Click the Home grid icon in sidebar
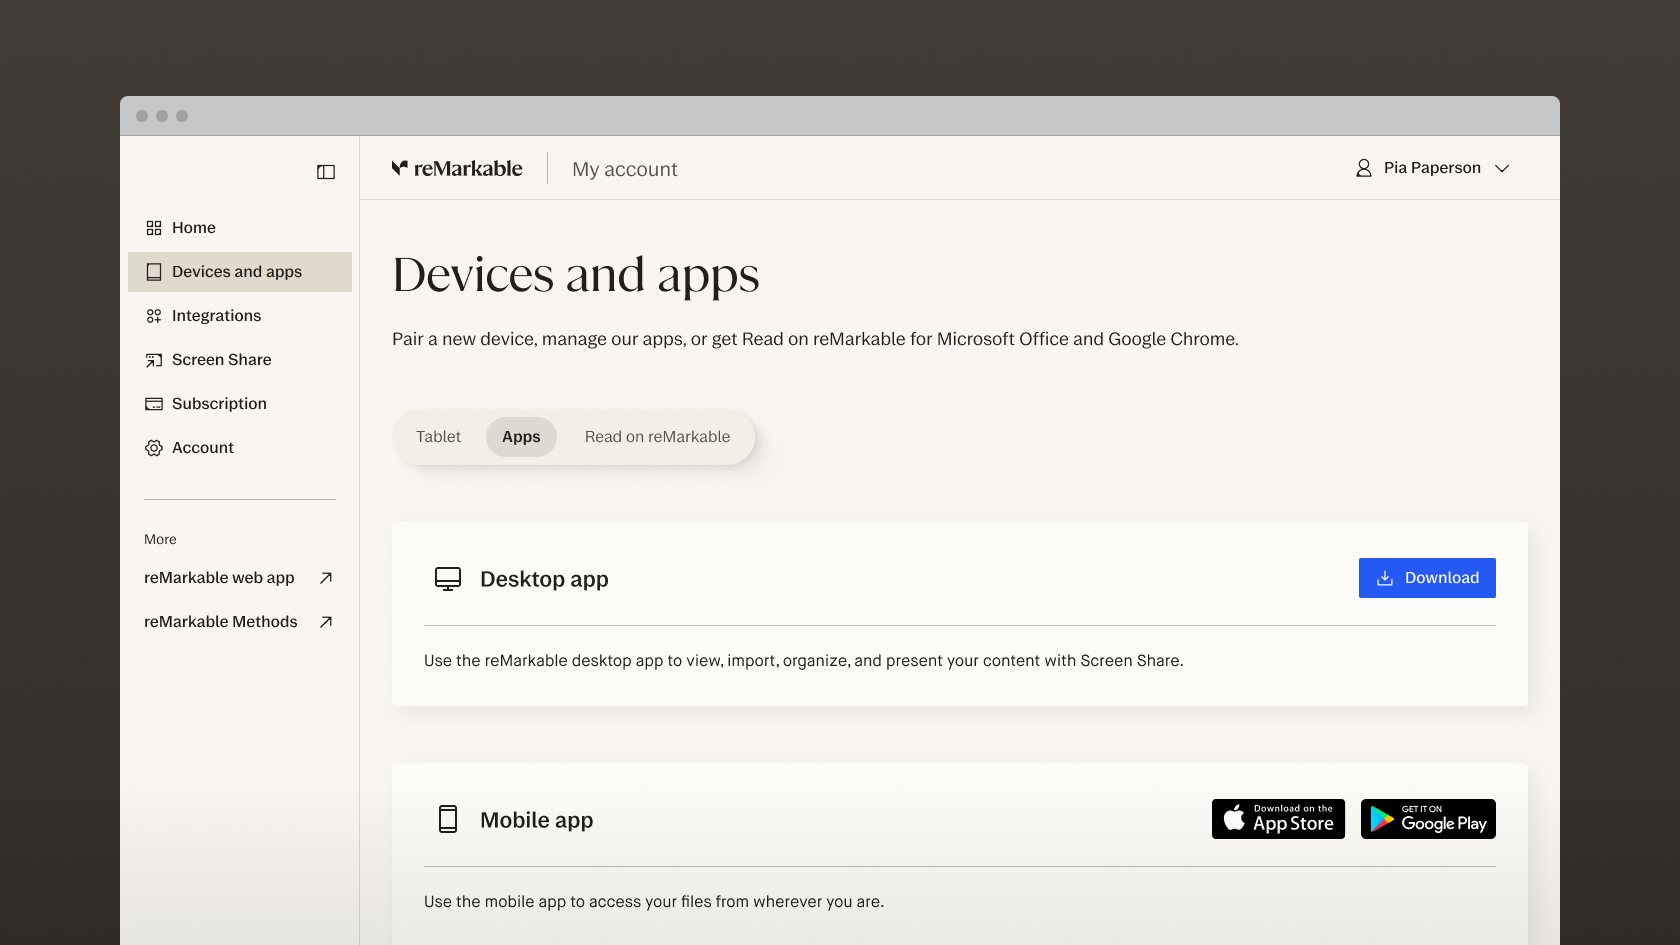This screenshot has height=945, width=1680. click(x=154, y=228)
